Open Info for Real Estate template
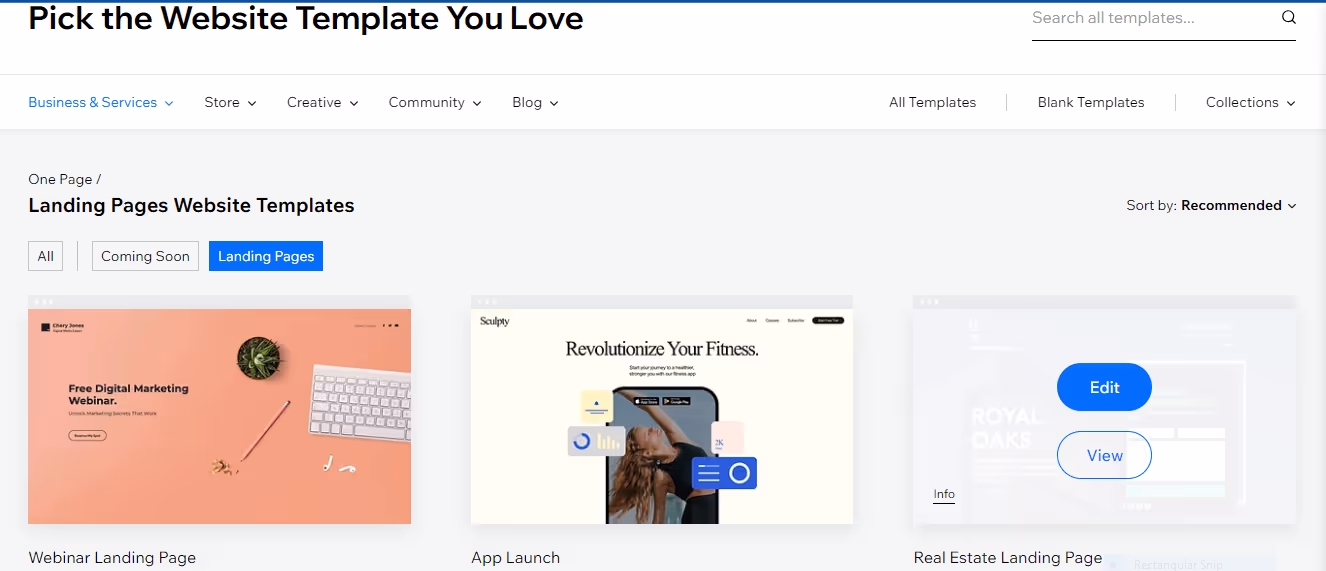 point(944,494)
